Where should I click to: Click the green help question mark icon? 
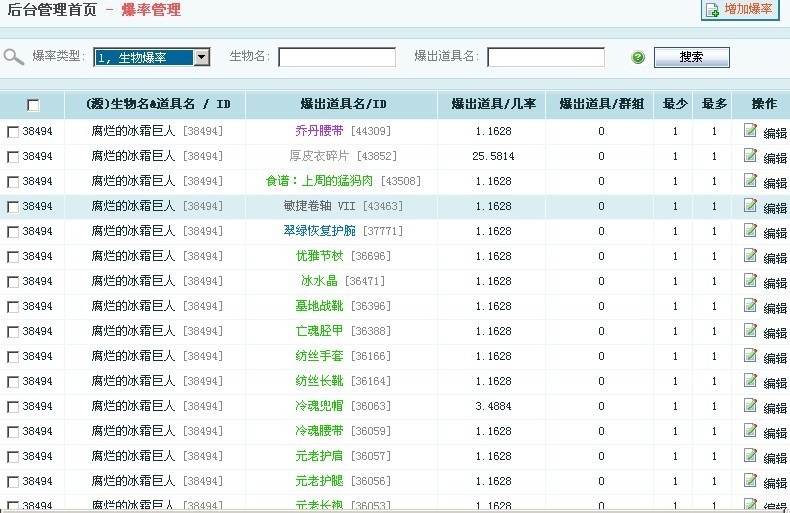638,57
